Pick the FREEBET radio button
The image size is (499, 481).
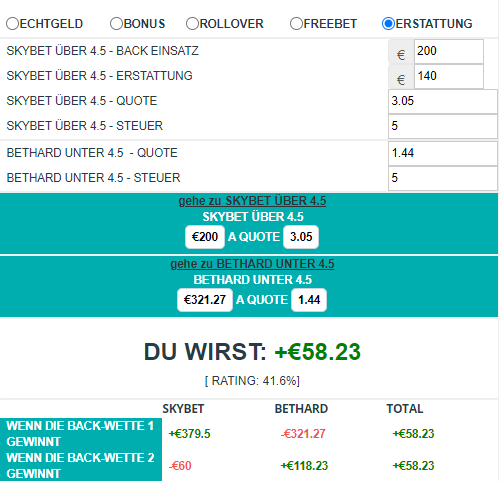(296, 24)
